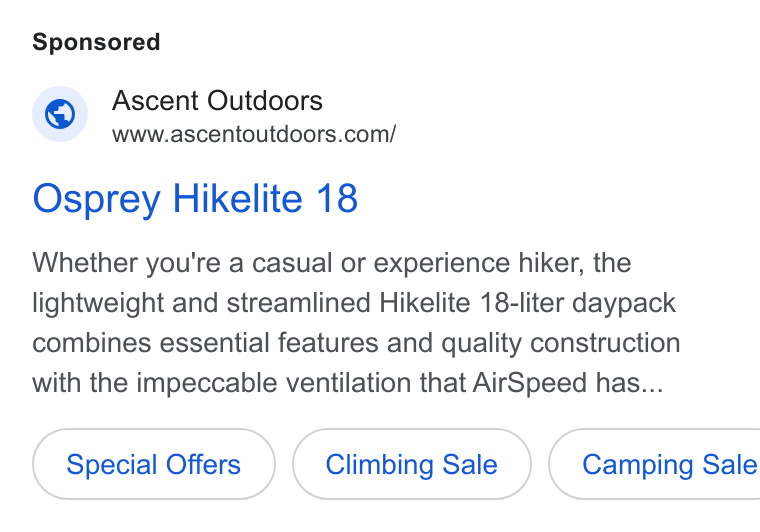The height and width of the screenshot is (532, 760).
Task: Click the word AirSpeed in the description
Action: (530, 383)
